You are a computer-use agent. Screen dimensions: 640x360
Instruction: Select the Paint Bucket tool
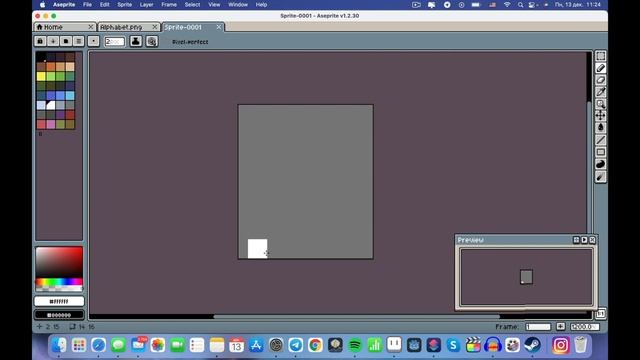pyautogui.click(x=600, y=128)
